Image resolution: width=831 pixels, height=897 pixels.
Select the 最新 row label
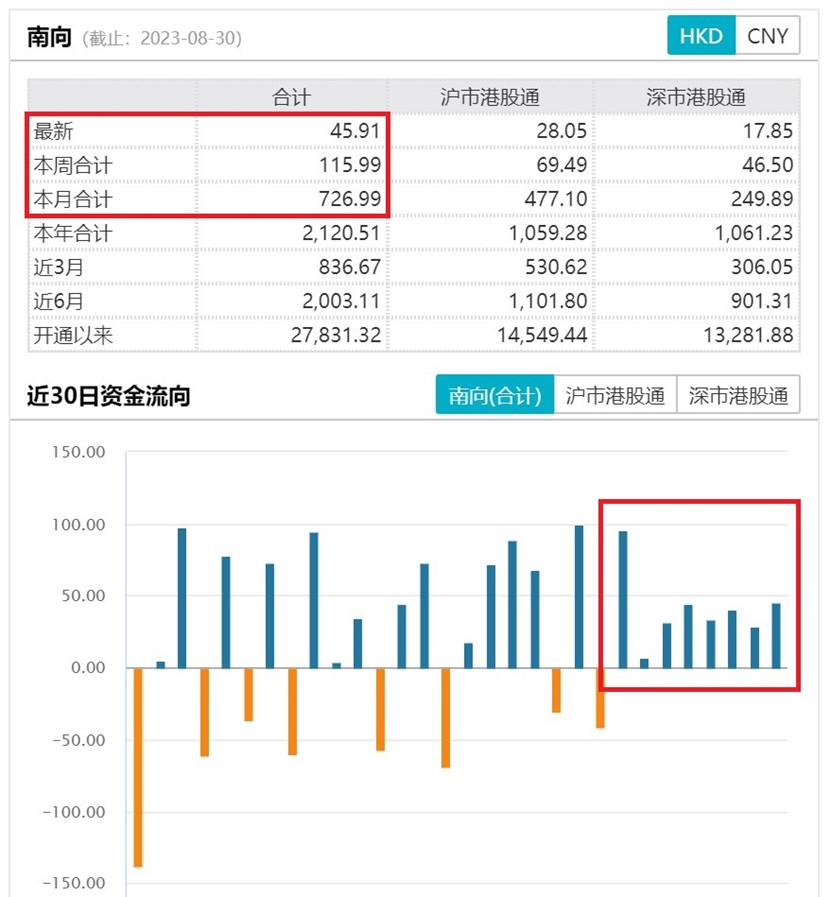pyautogui.click(x=53, y=131)
